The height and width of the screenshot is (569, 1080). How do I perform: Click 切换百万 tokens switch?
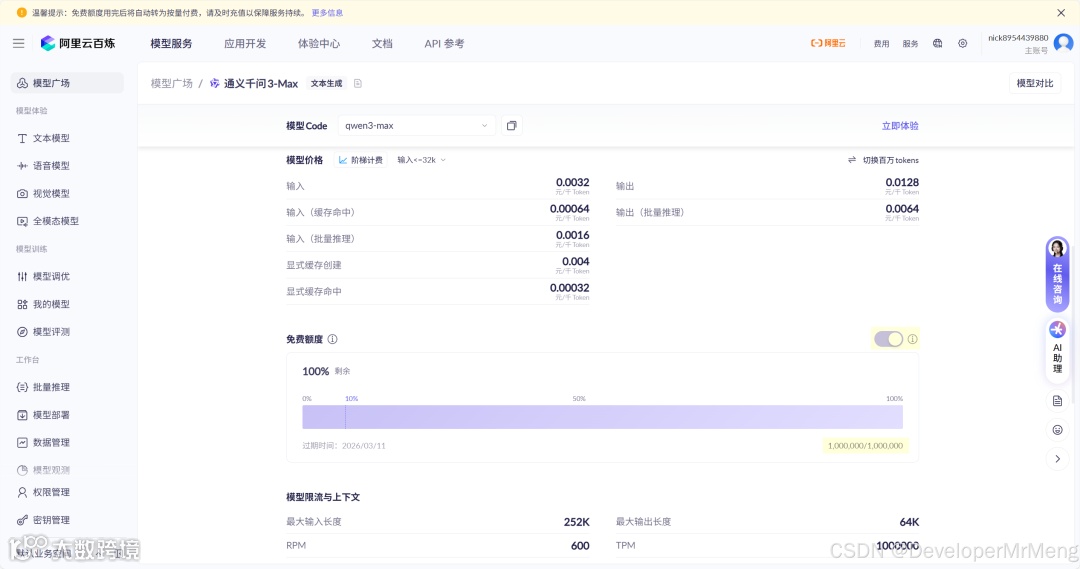tap(883, 160)
